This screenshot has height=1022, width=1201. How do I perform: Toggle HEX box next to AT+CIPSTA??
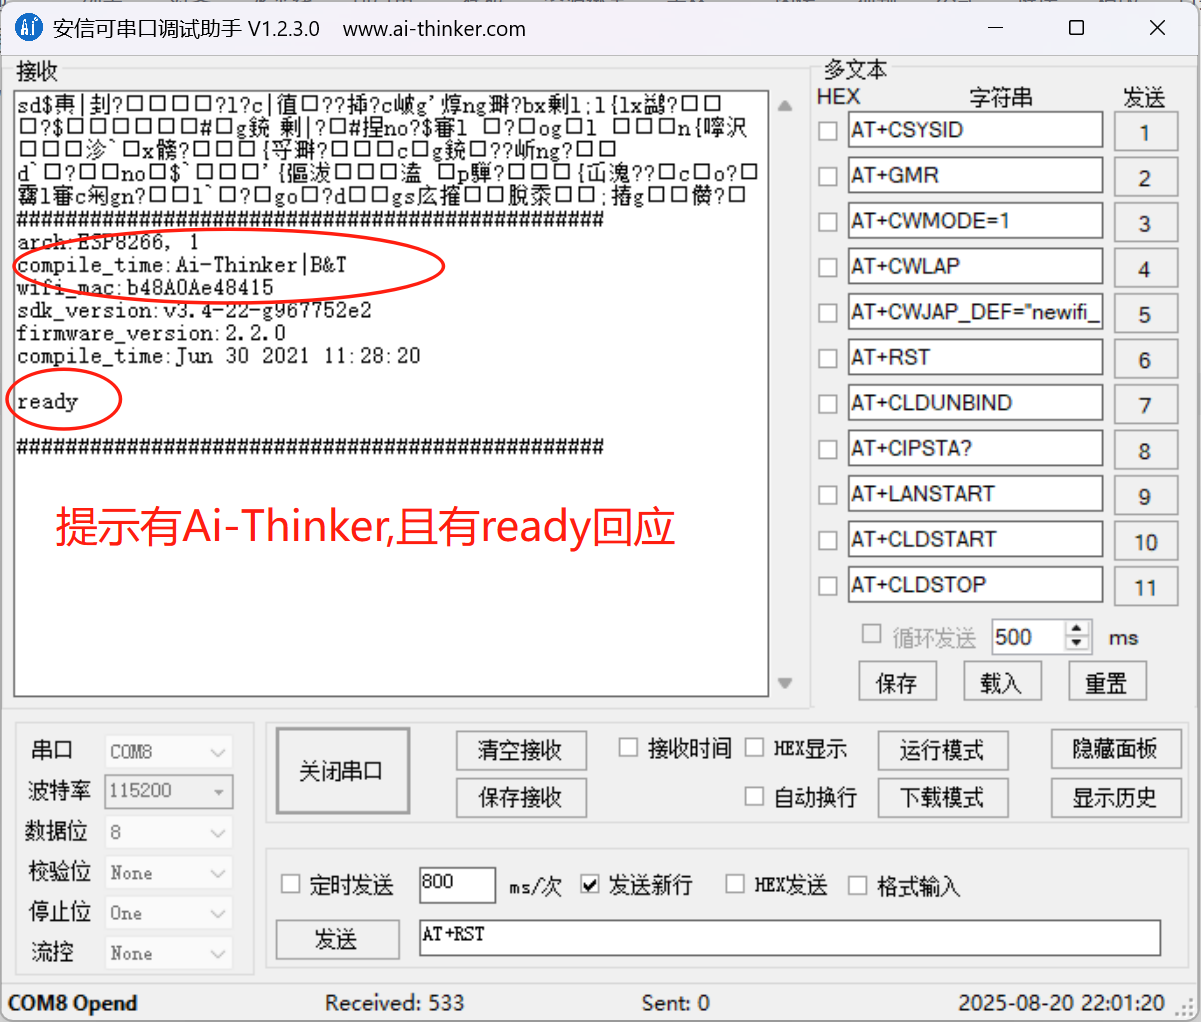pyautogui.click(x=828, y=450)
